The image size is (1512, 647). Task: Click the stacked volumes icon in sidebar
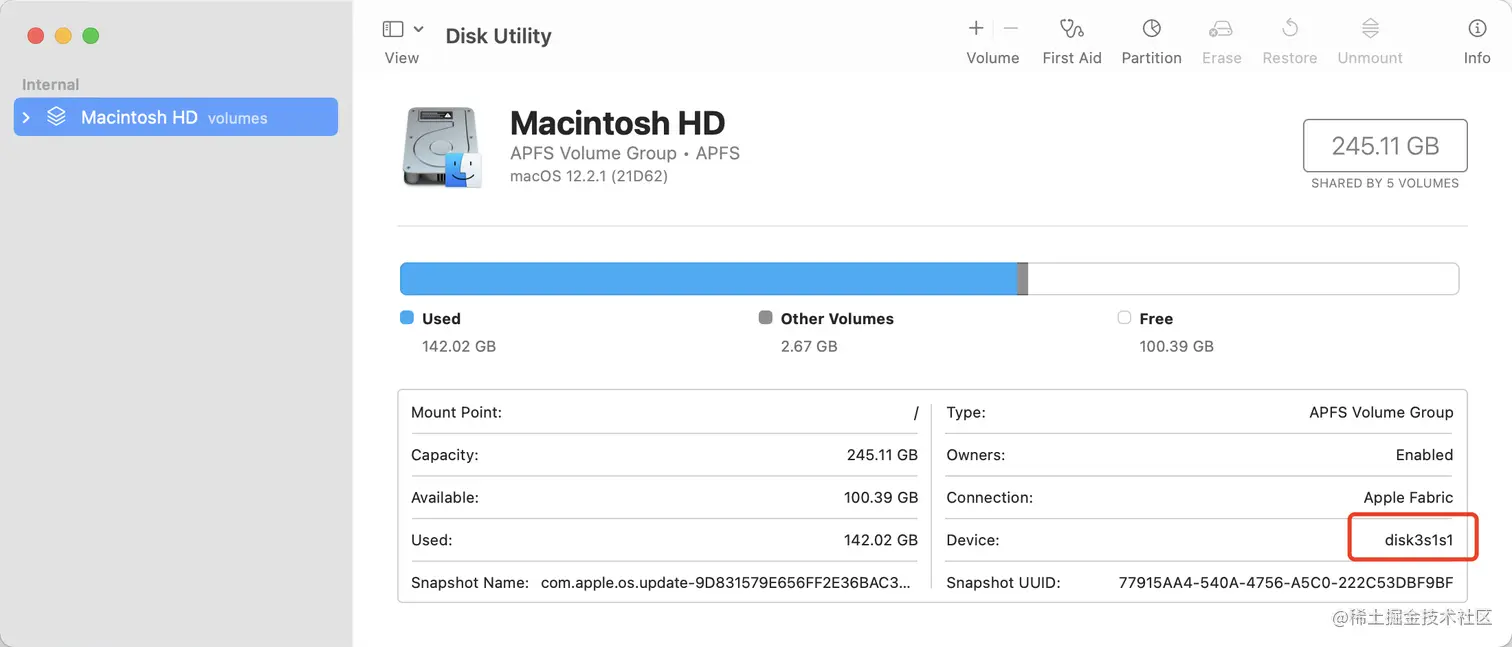57,117
